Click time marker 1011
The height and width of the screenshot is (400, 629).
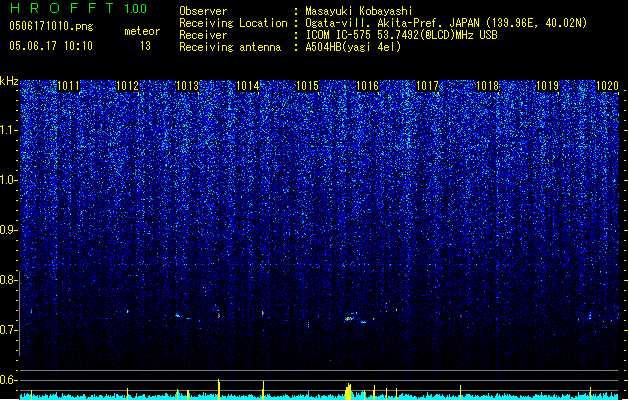[69, 86]
